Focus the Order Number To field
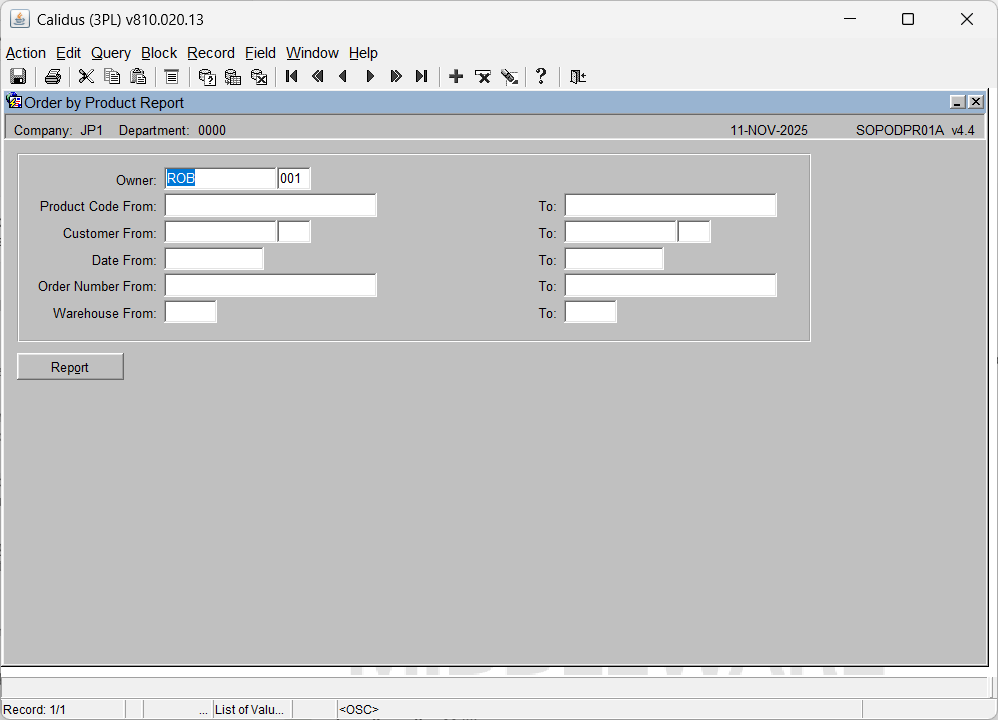 (x=670, y=286)
